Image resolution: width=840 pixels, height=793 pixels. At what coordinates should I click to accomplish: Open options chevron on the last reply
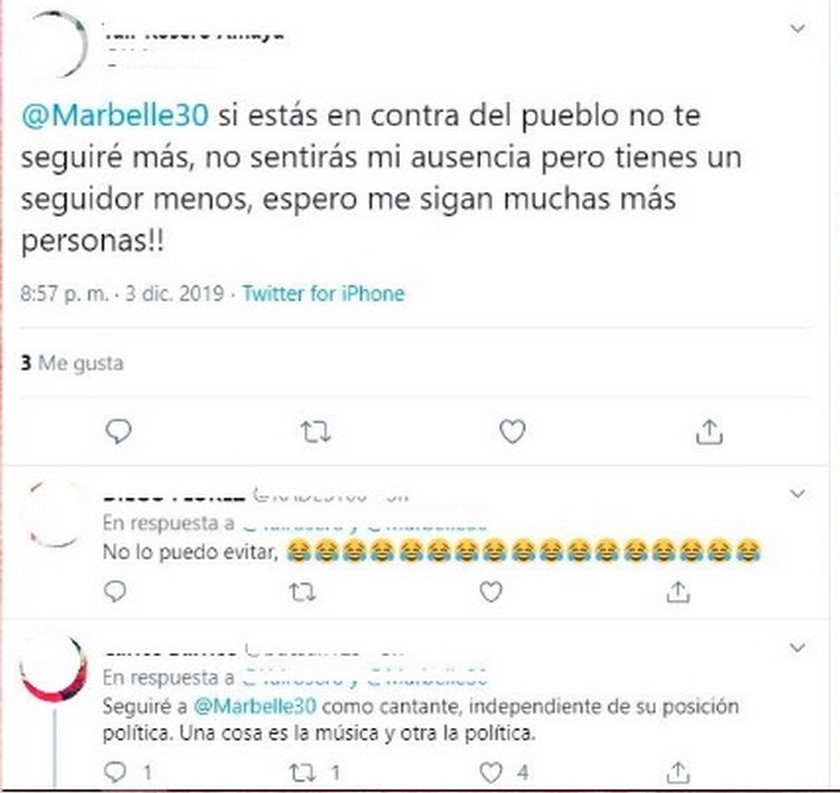[x=798, y=647]
